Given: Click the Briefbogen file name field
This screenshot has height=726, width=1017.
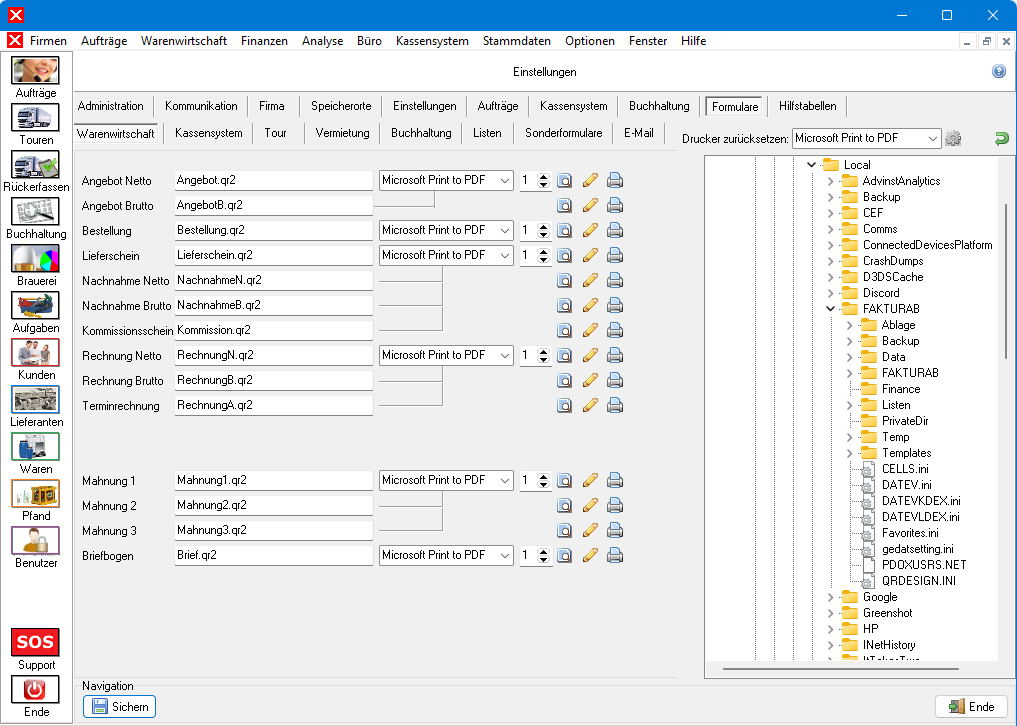Looking at the screenshot, I should click(x=272, y=555).
